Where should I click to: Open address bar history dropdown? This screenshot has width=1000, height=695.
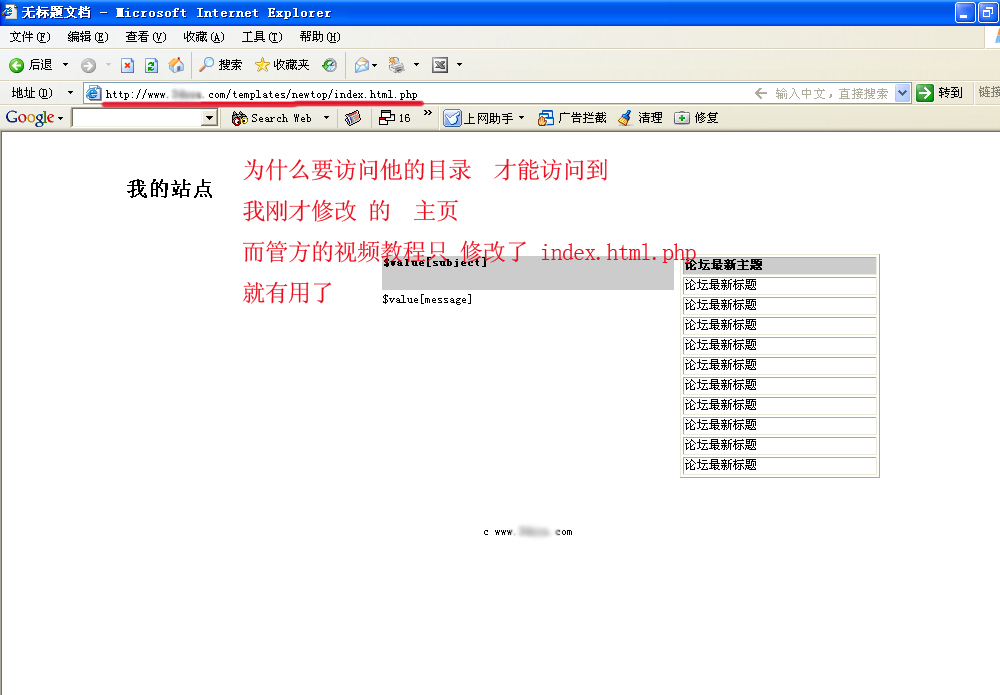(902, 93)
